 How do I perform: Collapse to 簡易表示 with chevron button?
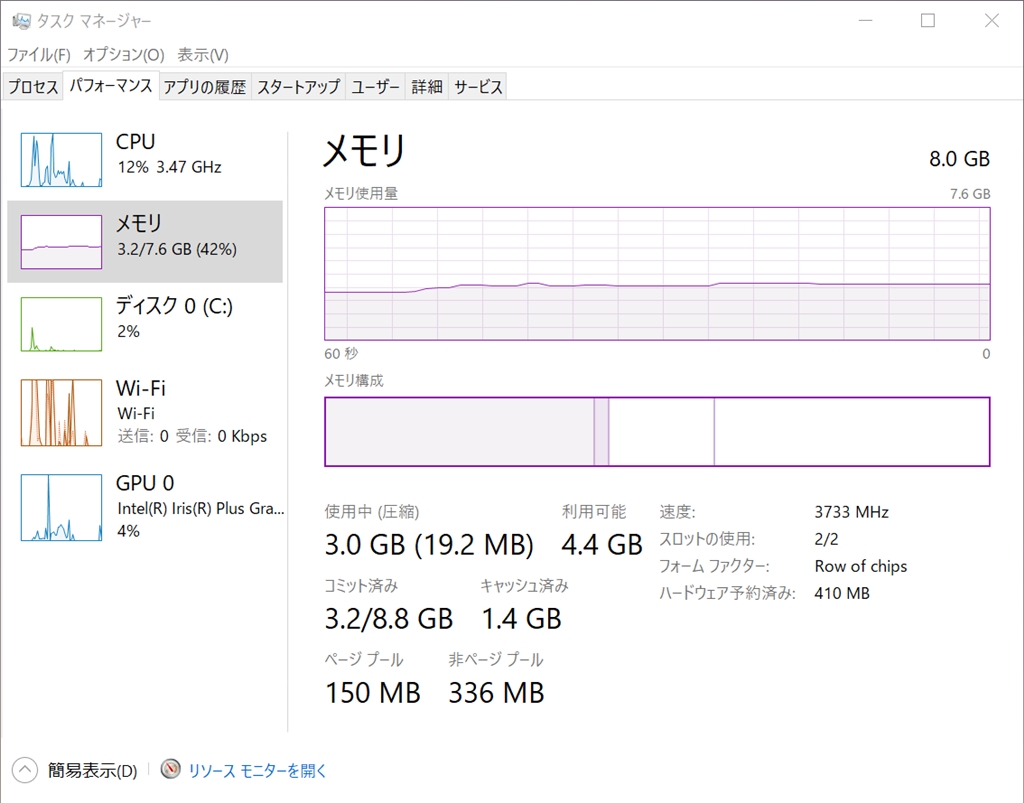pyautogui.click(x=24, y=770)
